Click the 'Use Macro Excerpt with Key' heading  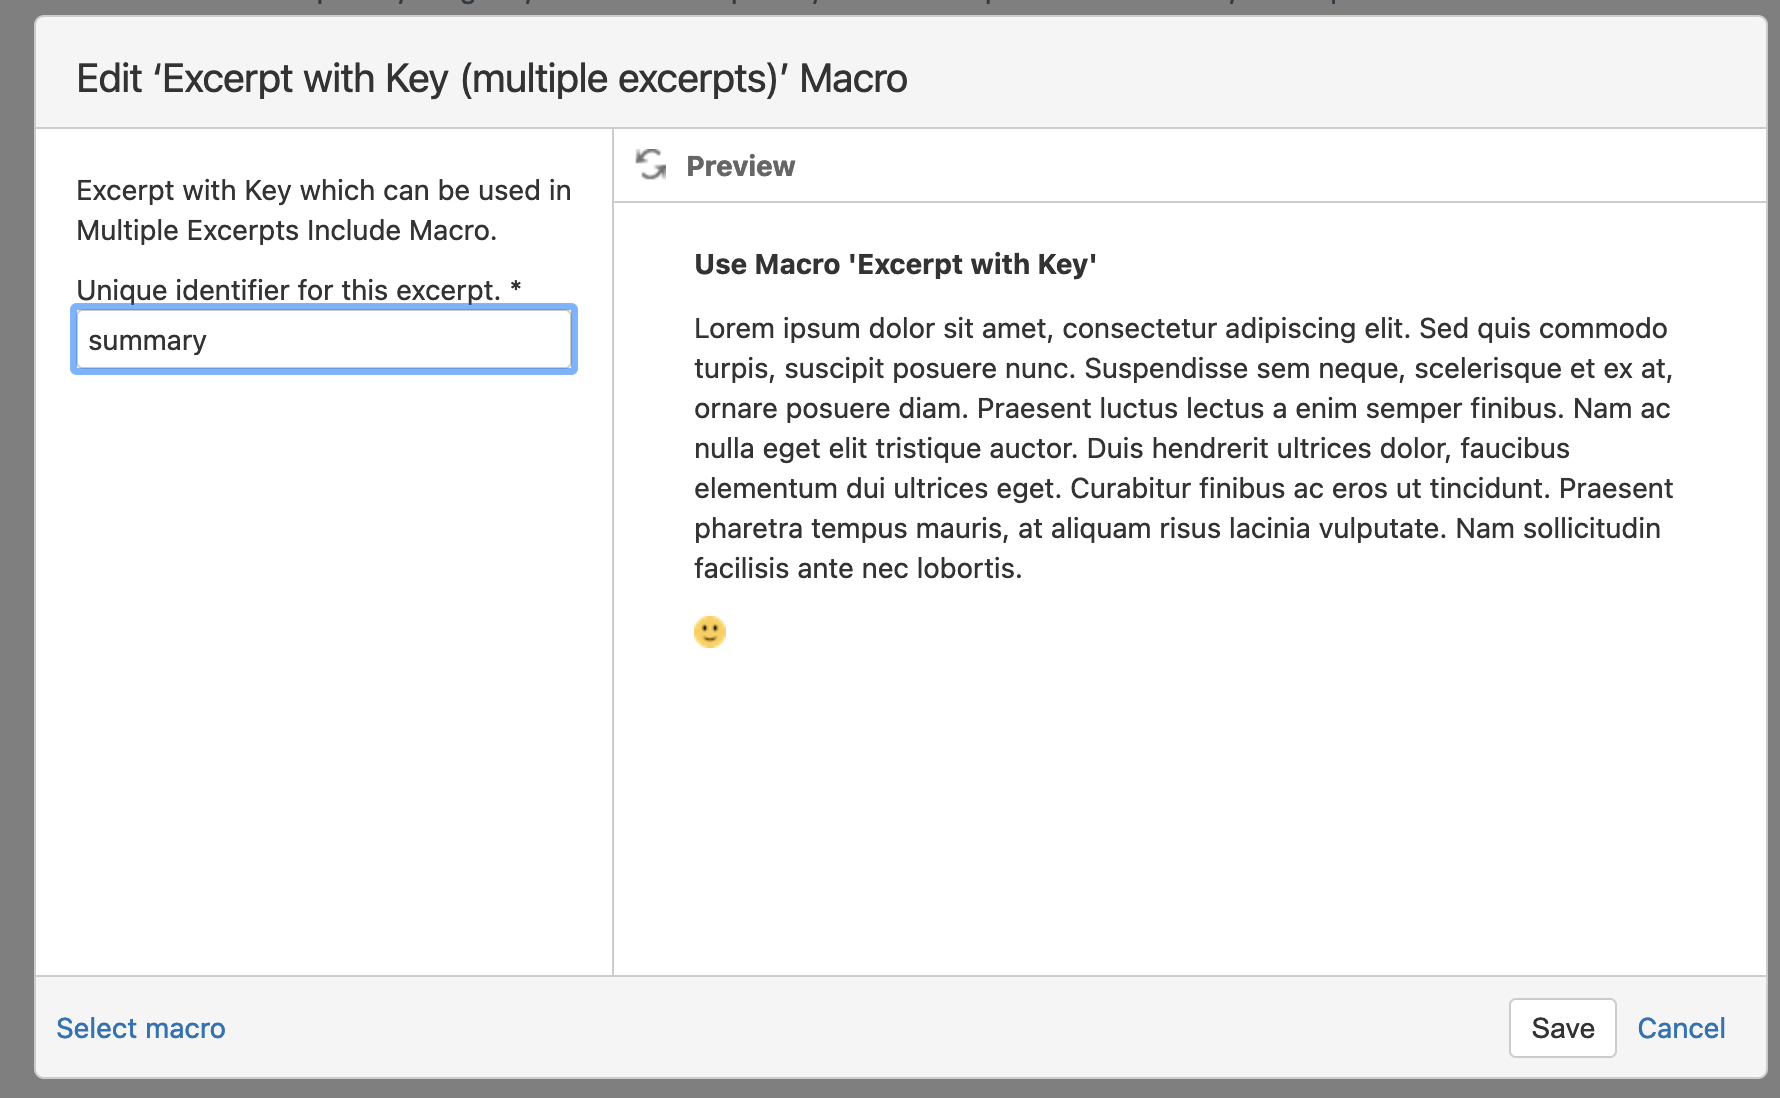[x=895, y=264]
